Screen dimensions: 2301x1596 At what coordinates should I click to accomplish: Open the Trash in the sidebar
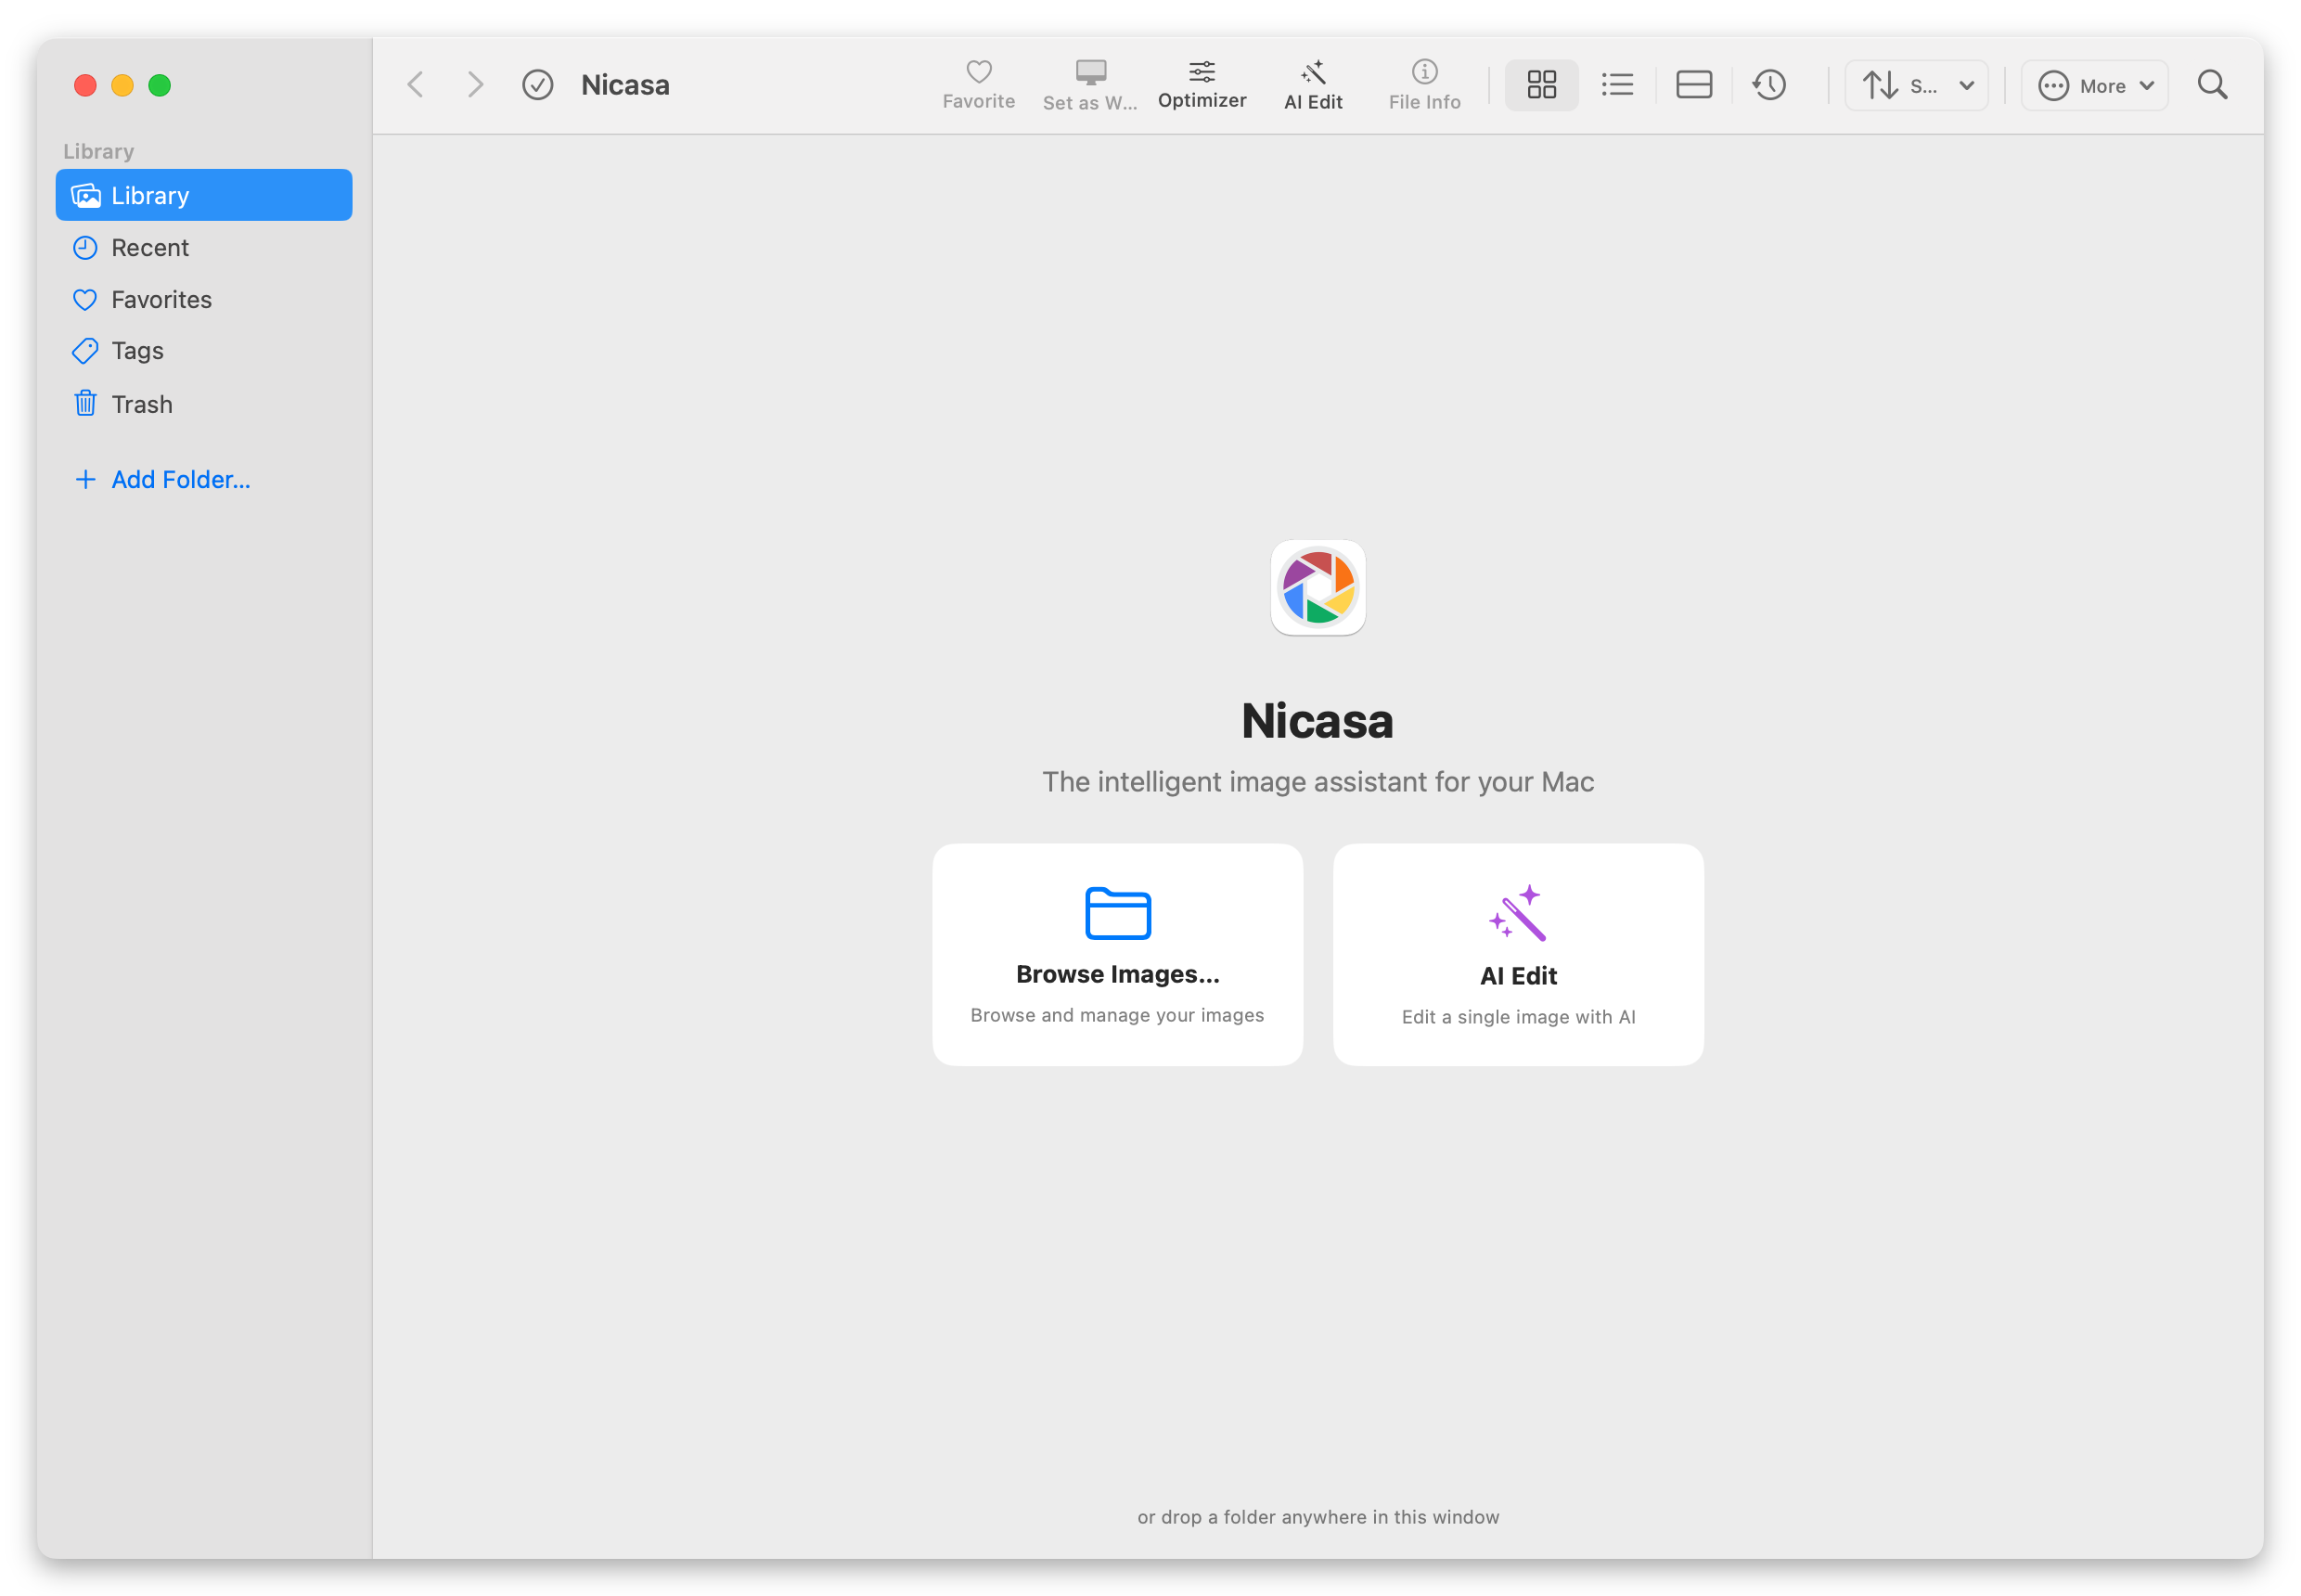tap(204, 404)
